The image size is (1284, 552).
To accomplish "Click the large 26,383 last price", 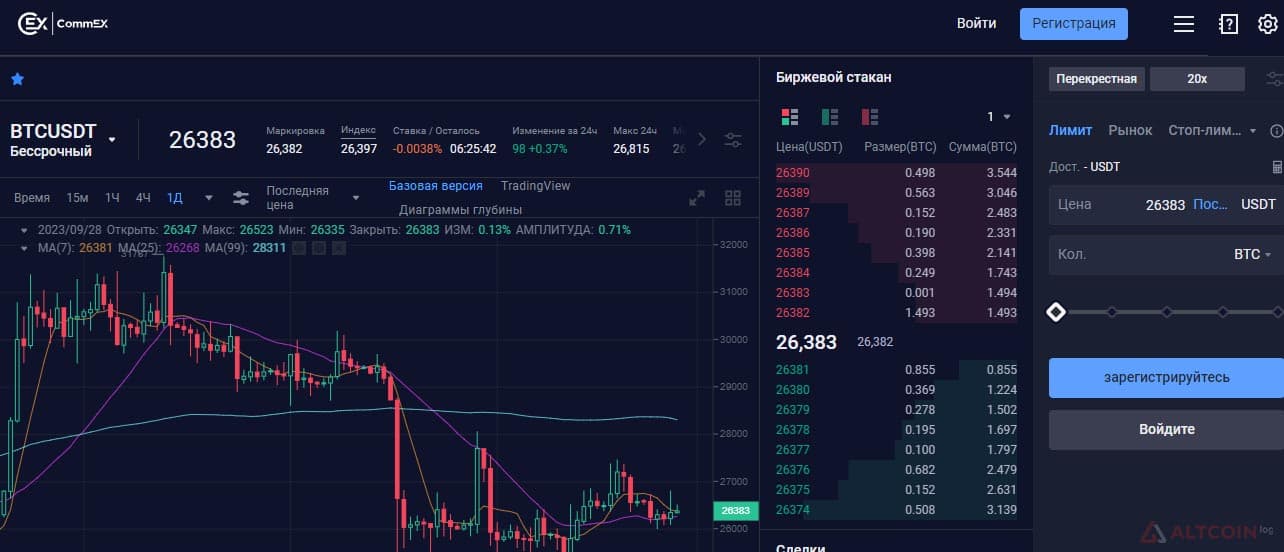I will pos(806,342).
